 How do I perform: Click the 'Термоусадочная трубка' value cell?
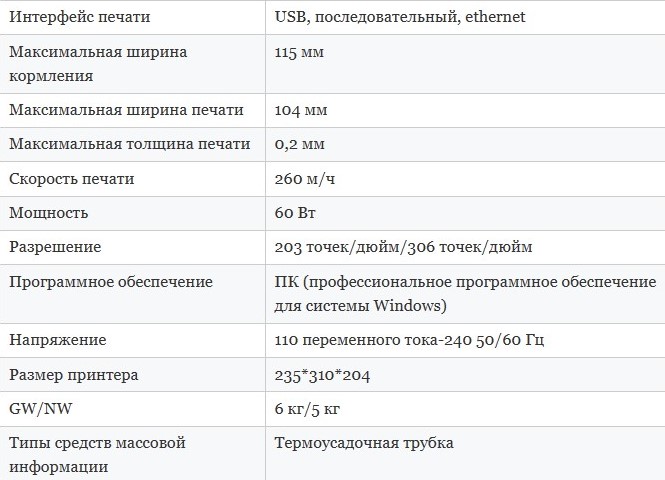click(x=465, y=454)
